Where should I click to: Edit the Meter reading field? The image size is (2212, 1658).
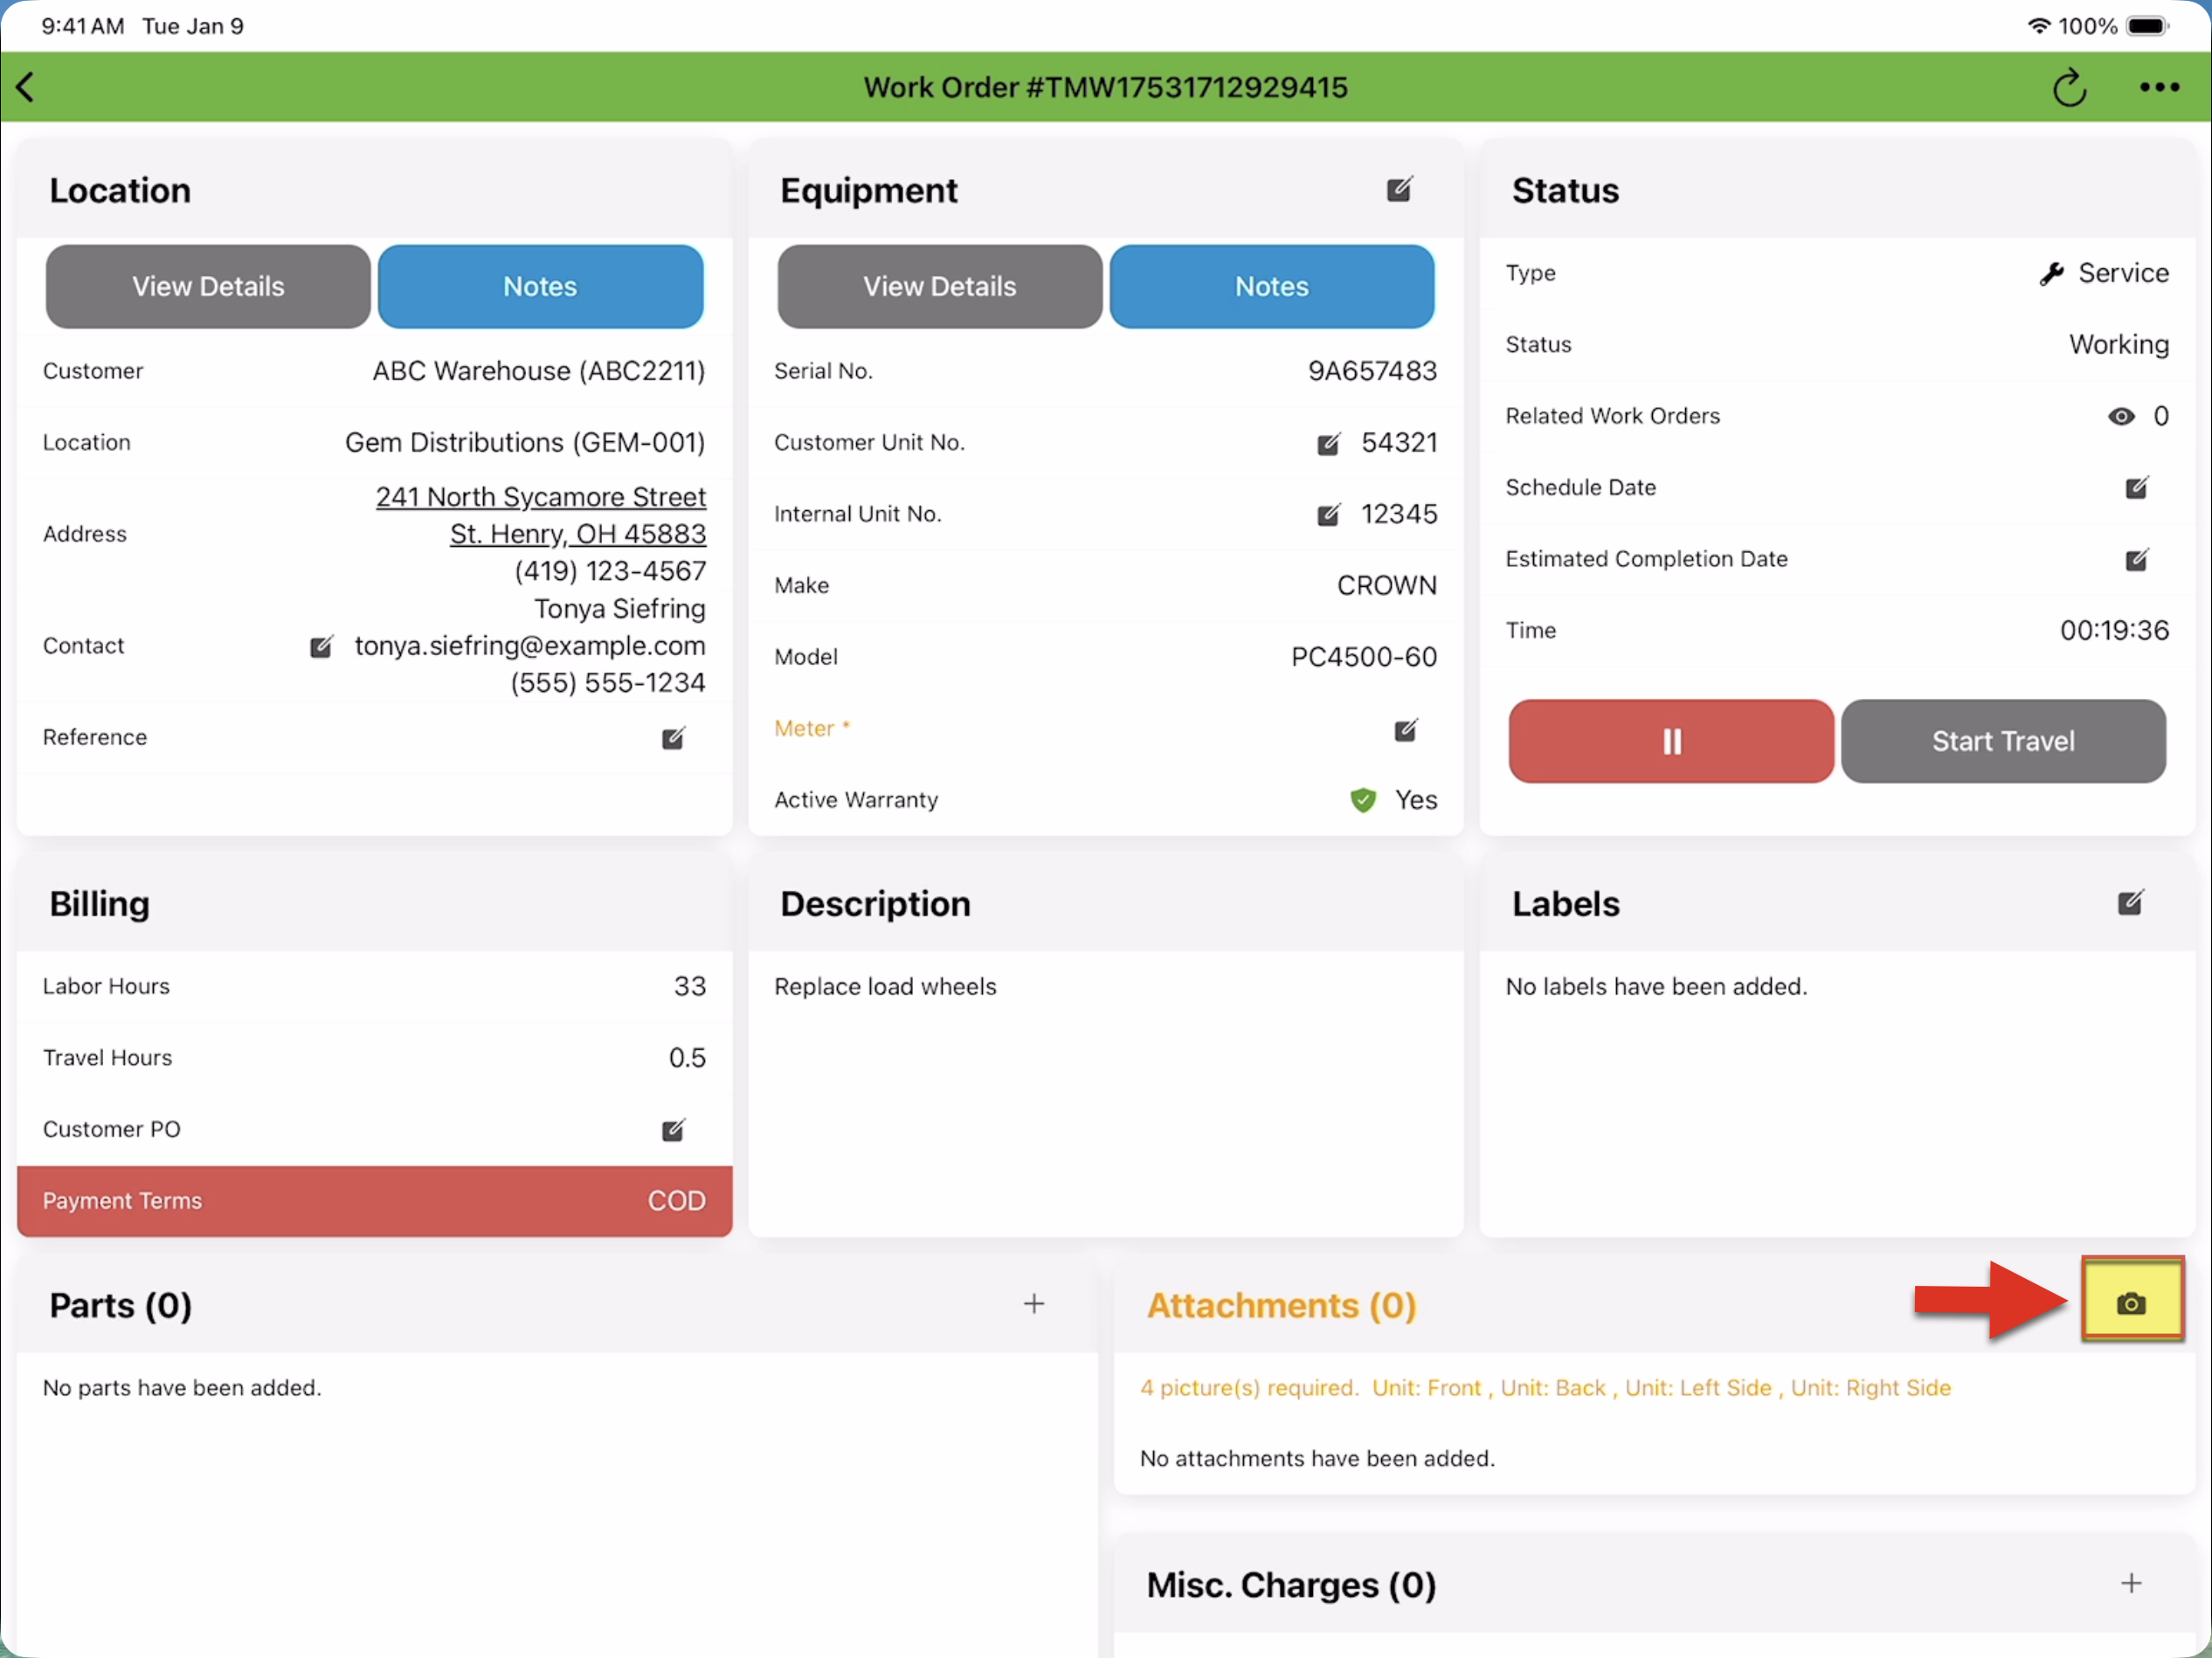pyautogui.click(x=1405, y=730)
